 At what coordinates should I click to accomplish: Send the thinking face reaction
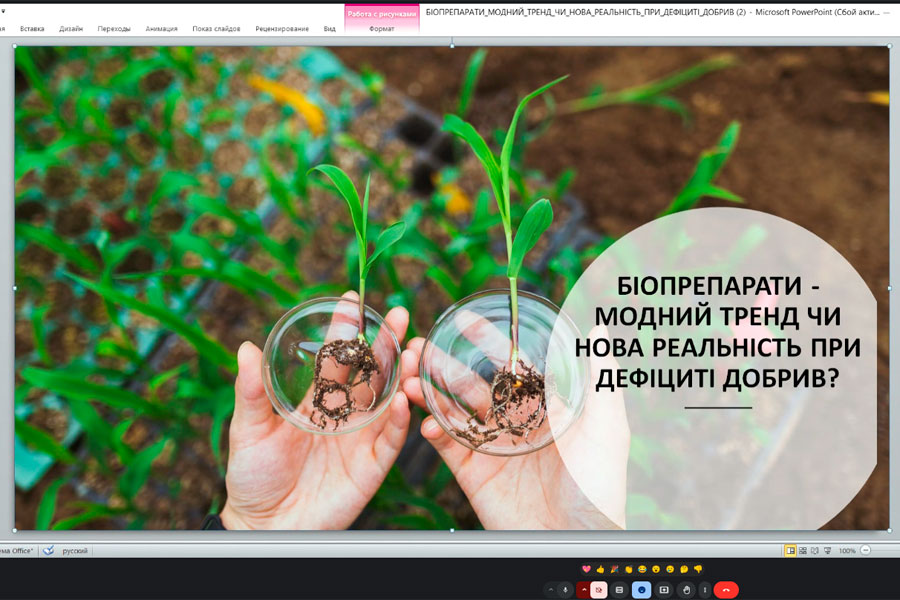point(684,569)
